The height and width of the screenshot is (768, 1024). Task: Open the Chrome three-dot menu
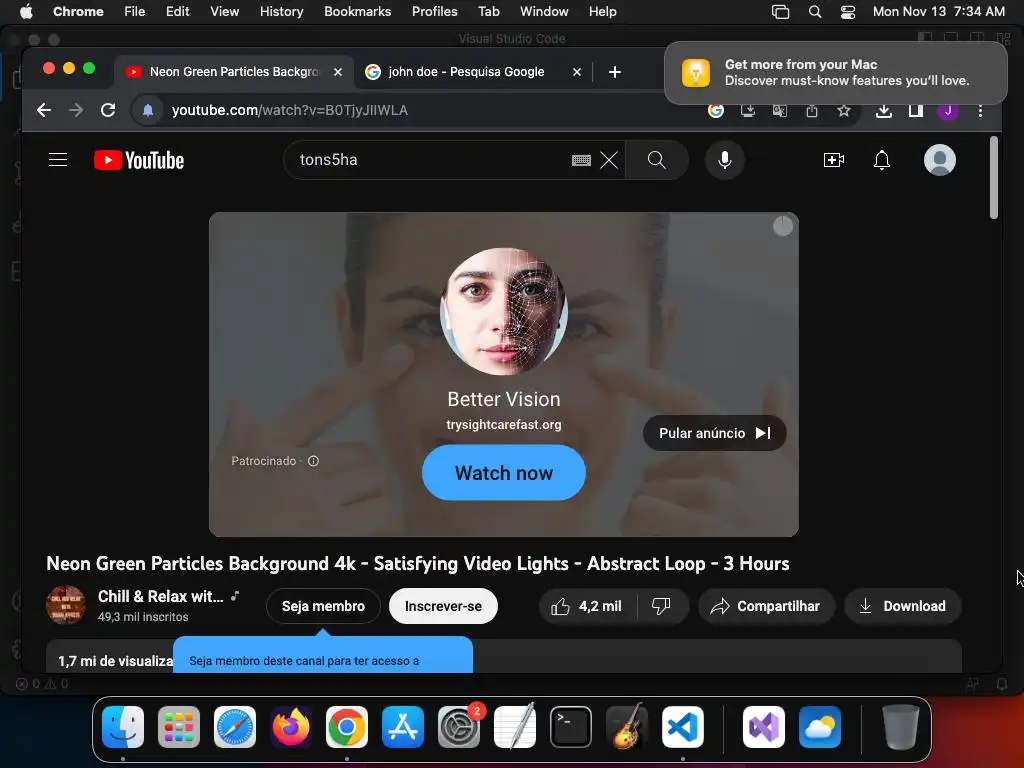point(980,110)
